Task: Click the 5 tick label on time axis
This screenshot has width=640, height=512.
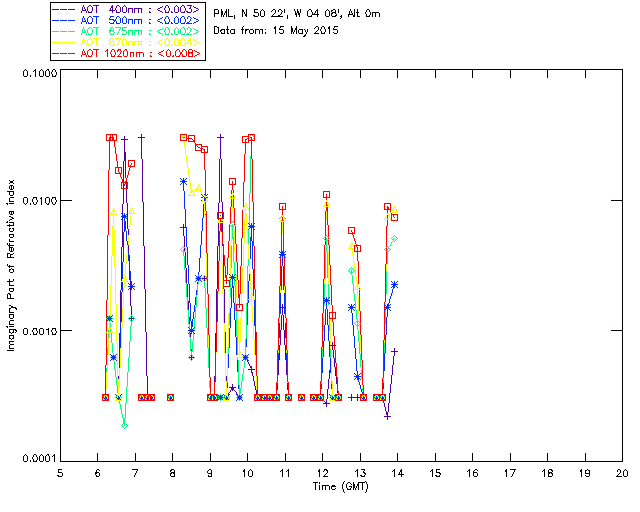Action: tap(60, 472)
